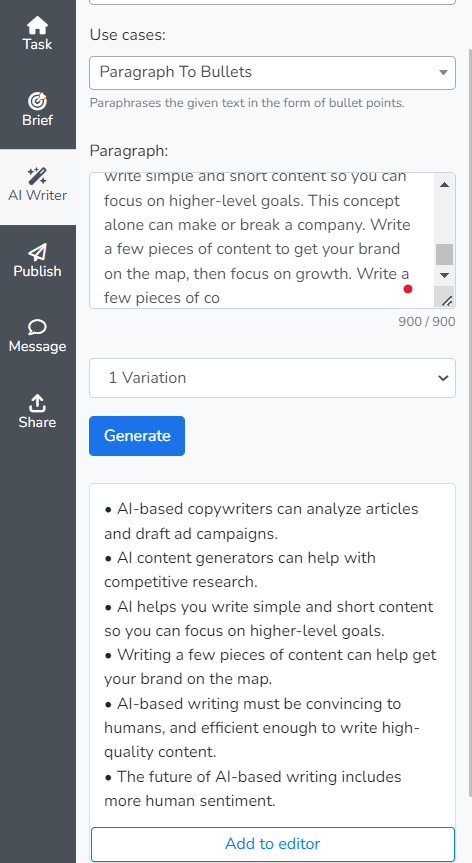Open the Message speech bubble icon
The width and height of the screenshot is (472, 863).
[37, 327]
